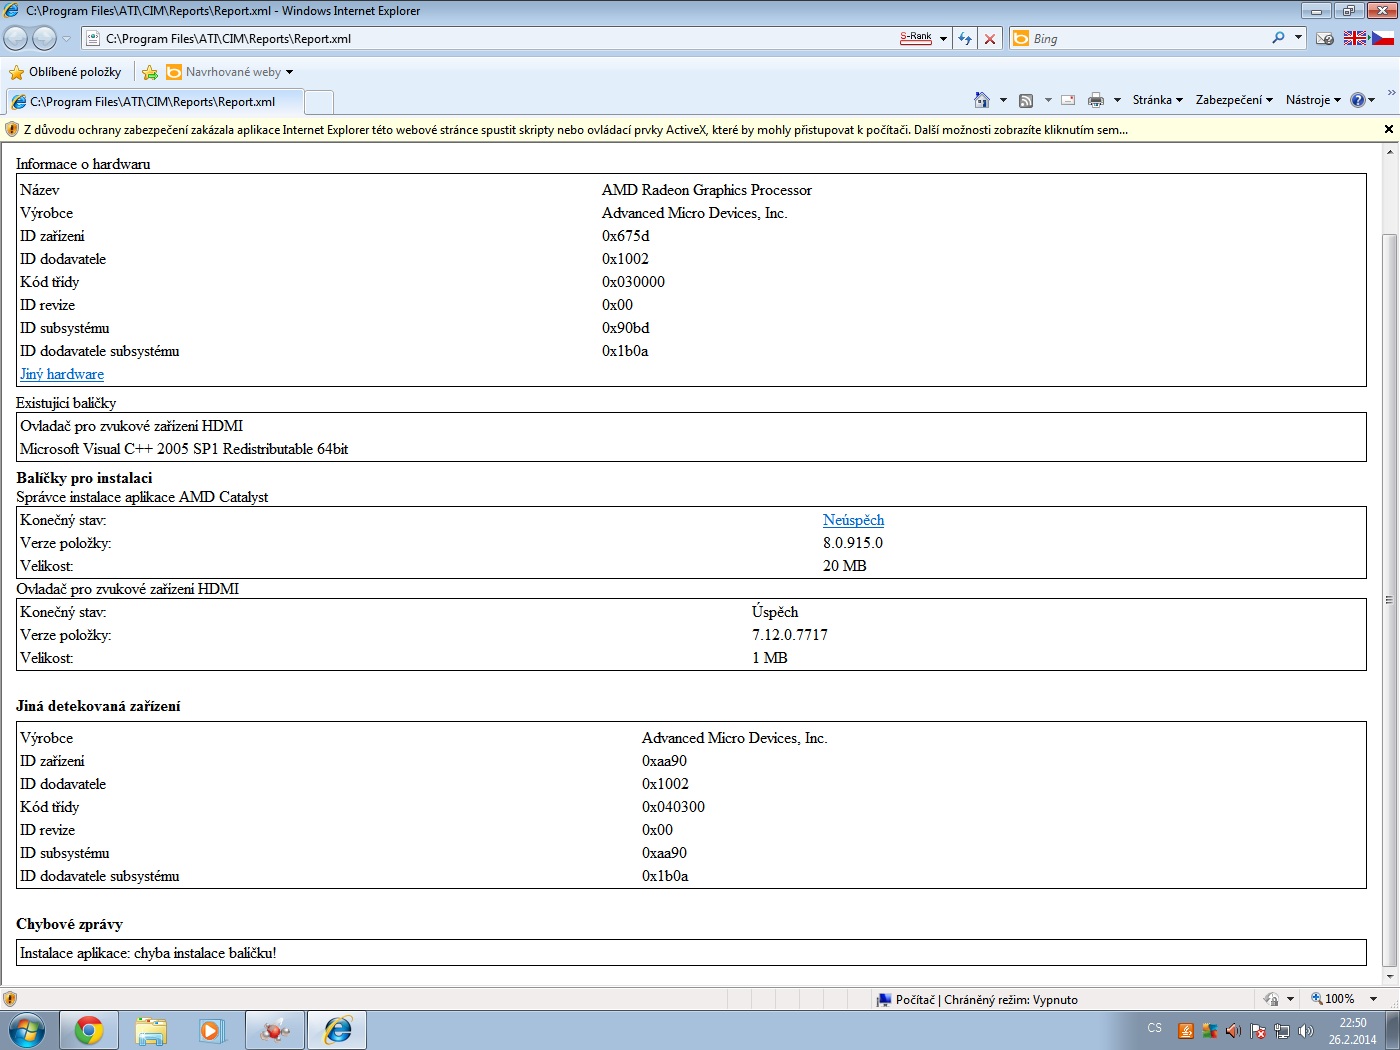Screen dimensions: 1400x1050
Task: Expand the Print options dropdown arrow
Action: pos(1117,100)
